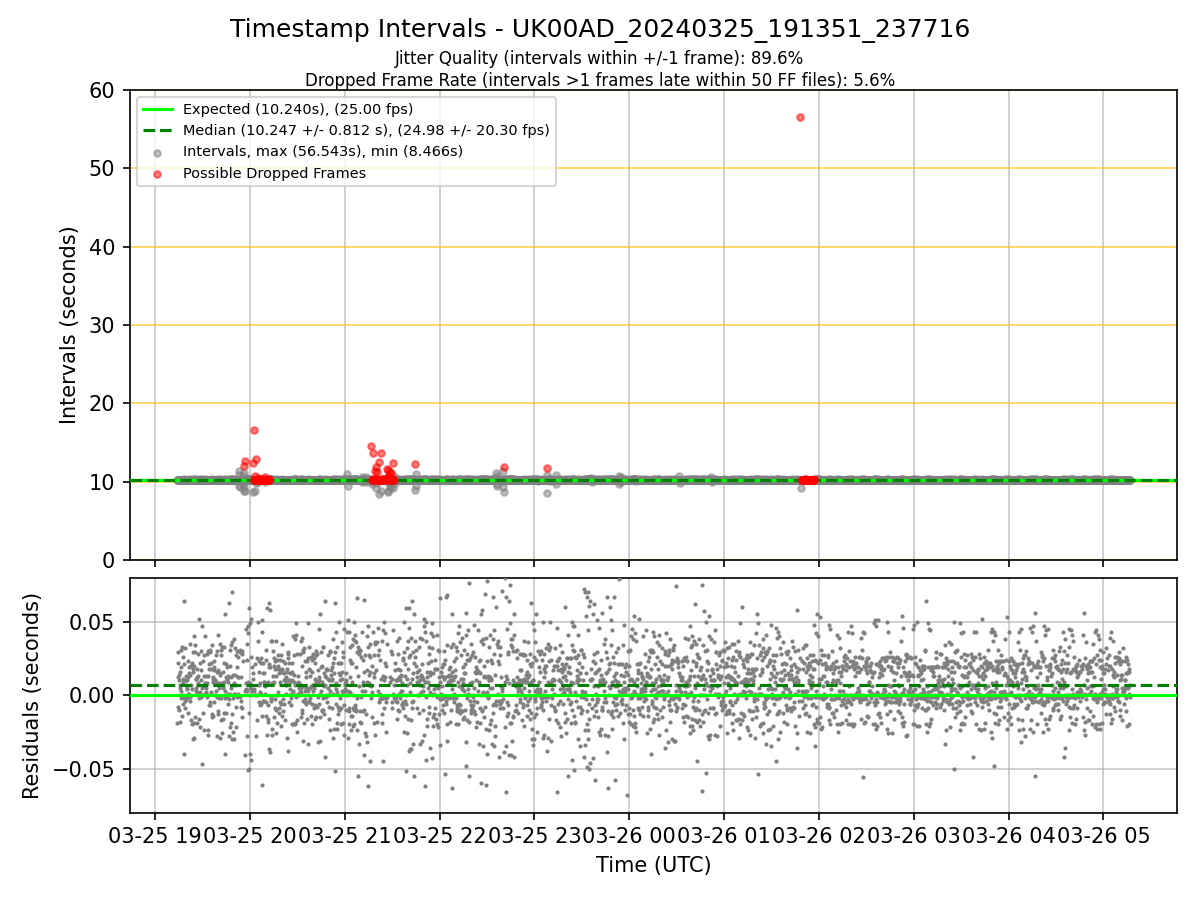Click the x-axis tick label "03-26 05"
1200x900 pixels.
click(x=1102, y=834)
